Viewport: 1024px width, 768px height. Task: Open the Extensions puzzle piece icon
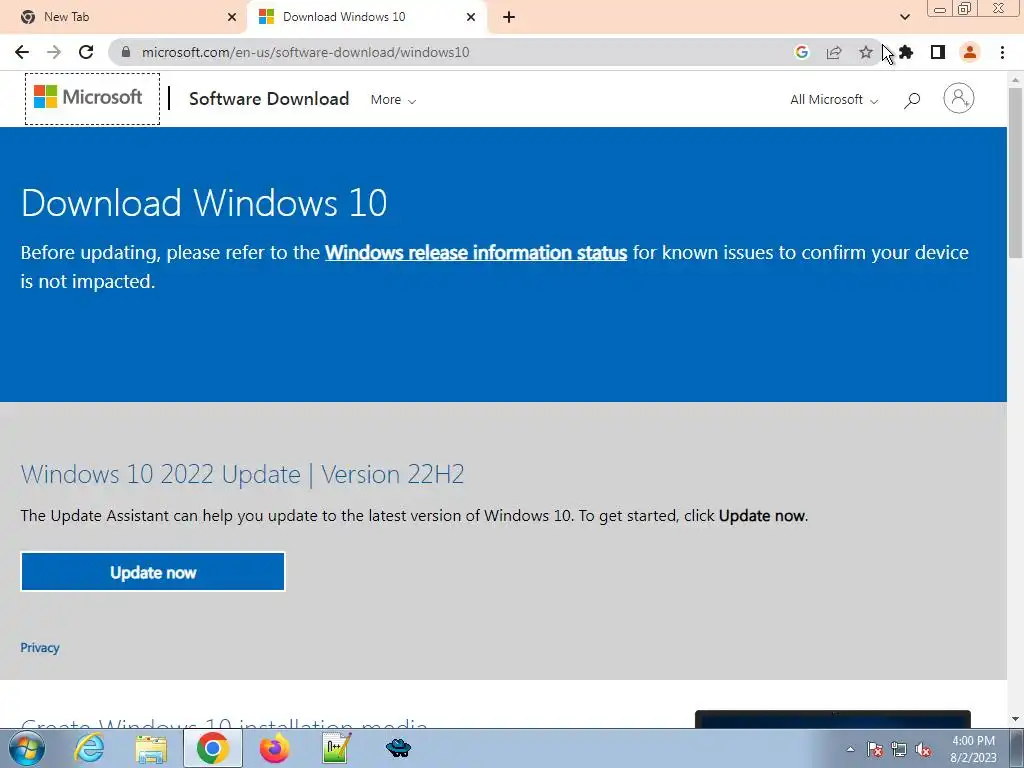pyautogui.click(x=906, y=52)
